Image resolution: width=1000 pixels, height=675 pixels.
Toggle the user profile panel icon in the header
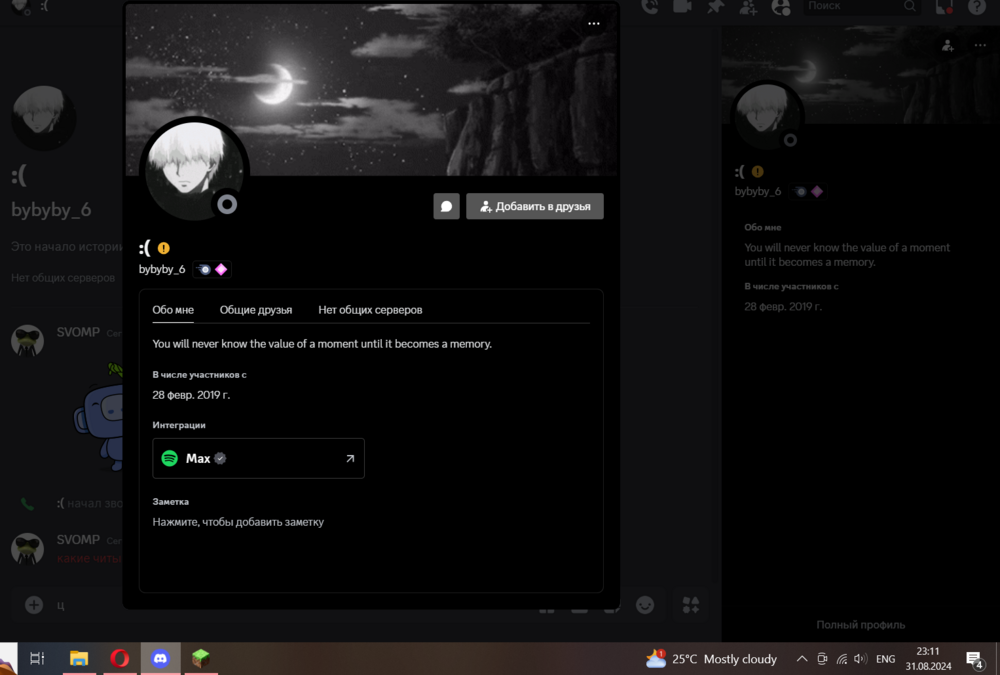pos(781,6)
